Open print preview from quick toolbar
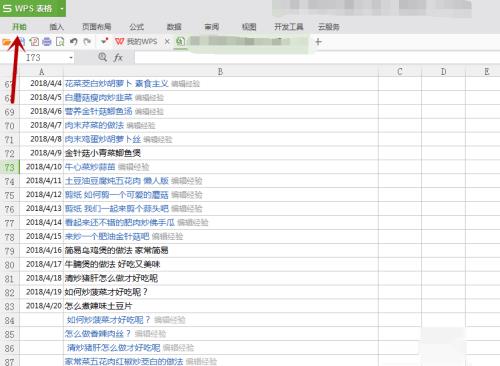This screenshot has width=500, height=366. pyautogui.click(x=60, y=42)
